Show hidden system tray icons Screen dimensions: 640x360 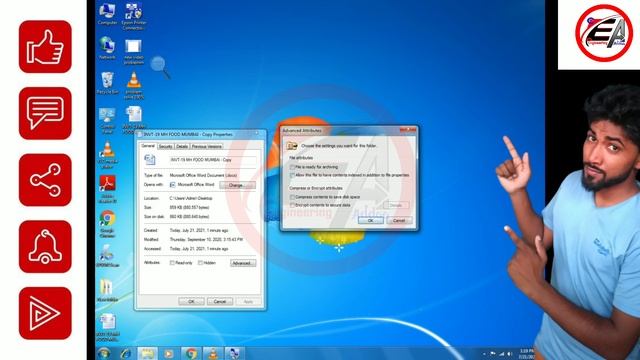coord(484,354)
